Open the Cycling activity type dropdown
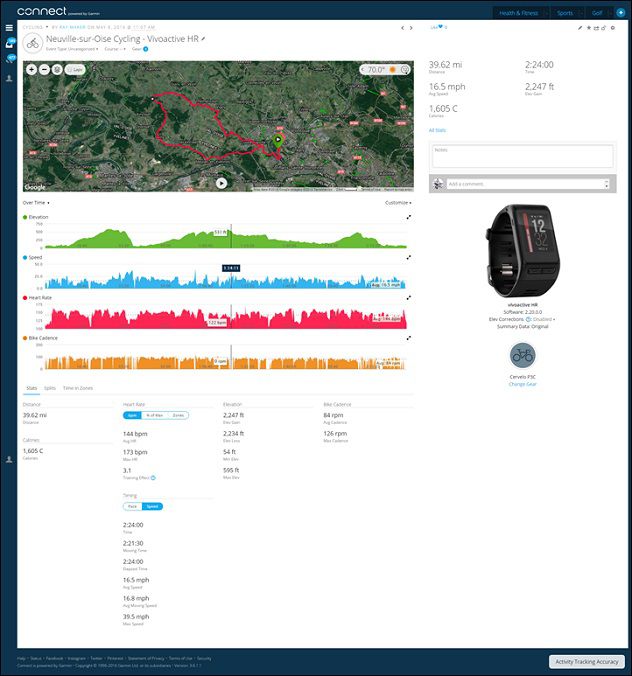 coord(35,27)
